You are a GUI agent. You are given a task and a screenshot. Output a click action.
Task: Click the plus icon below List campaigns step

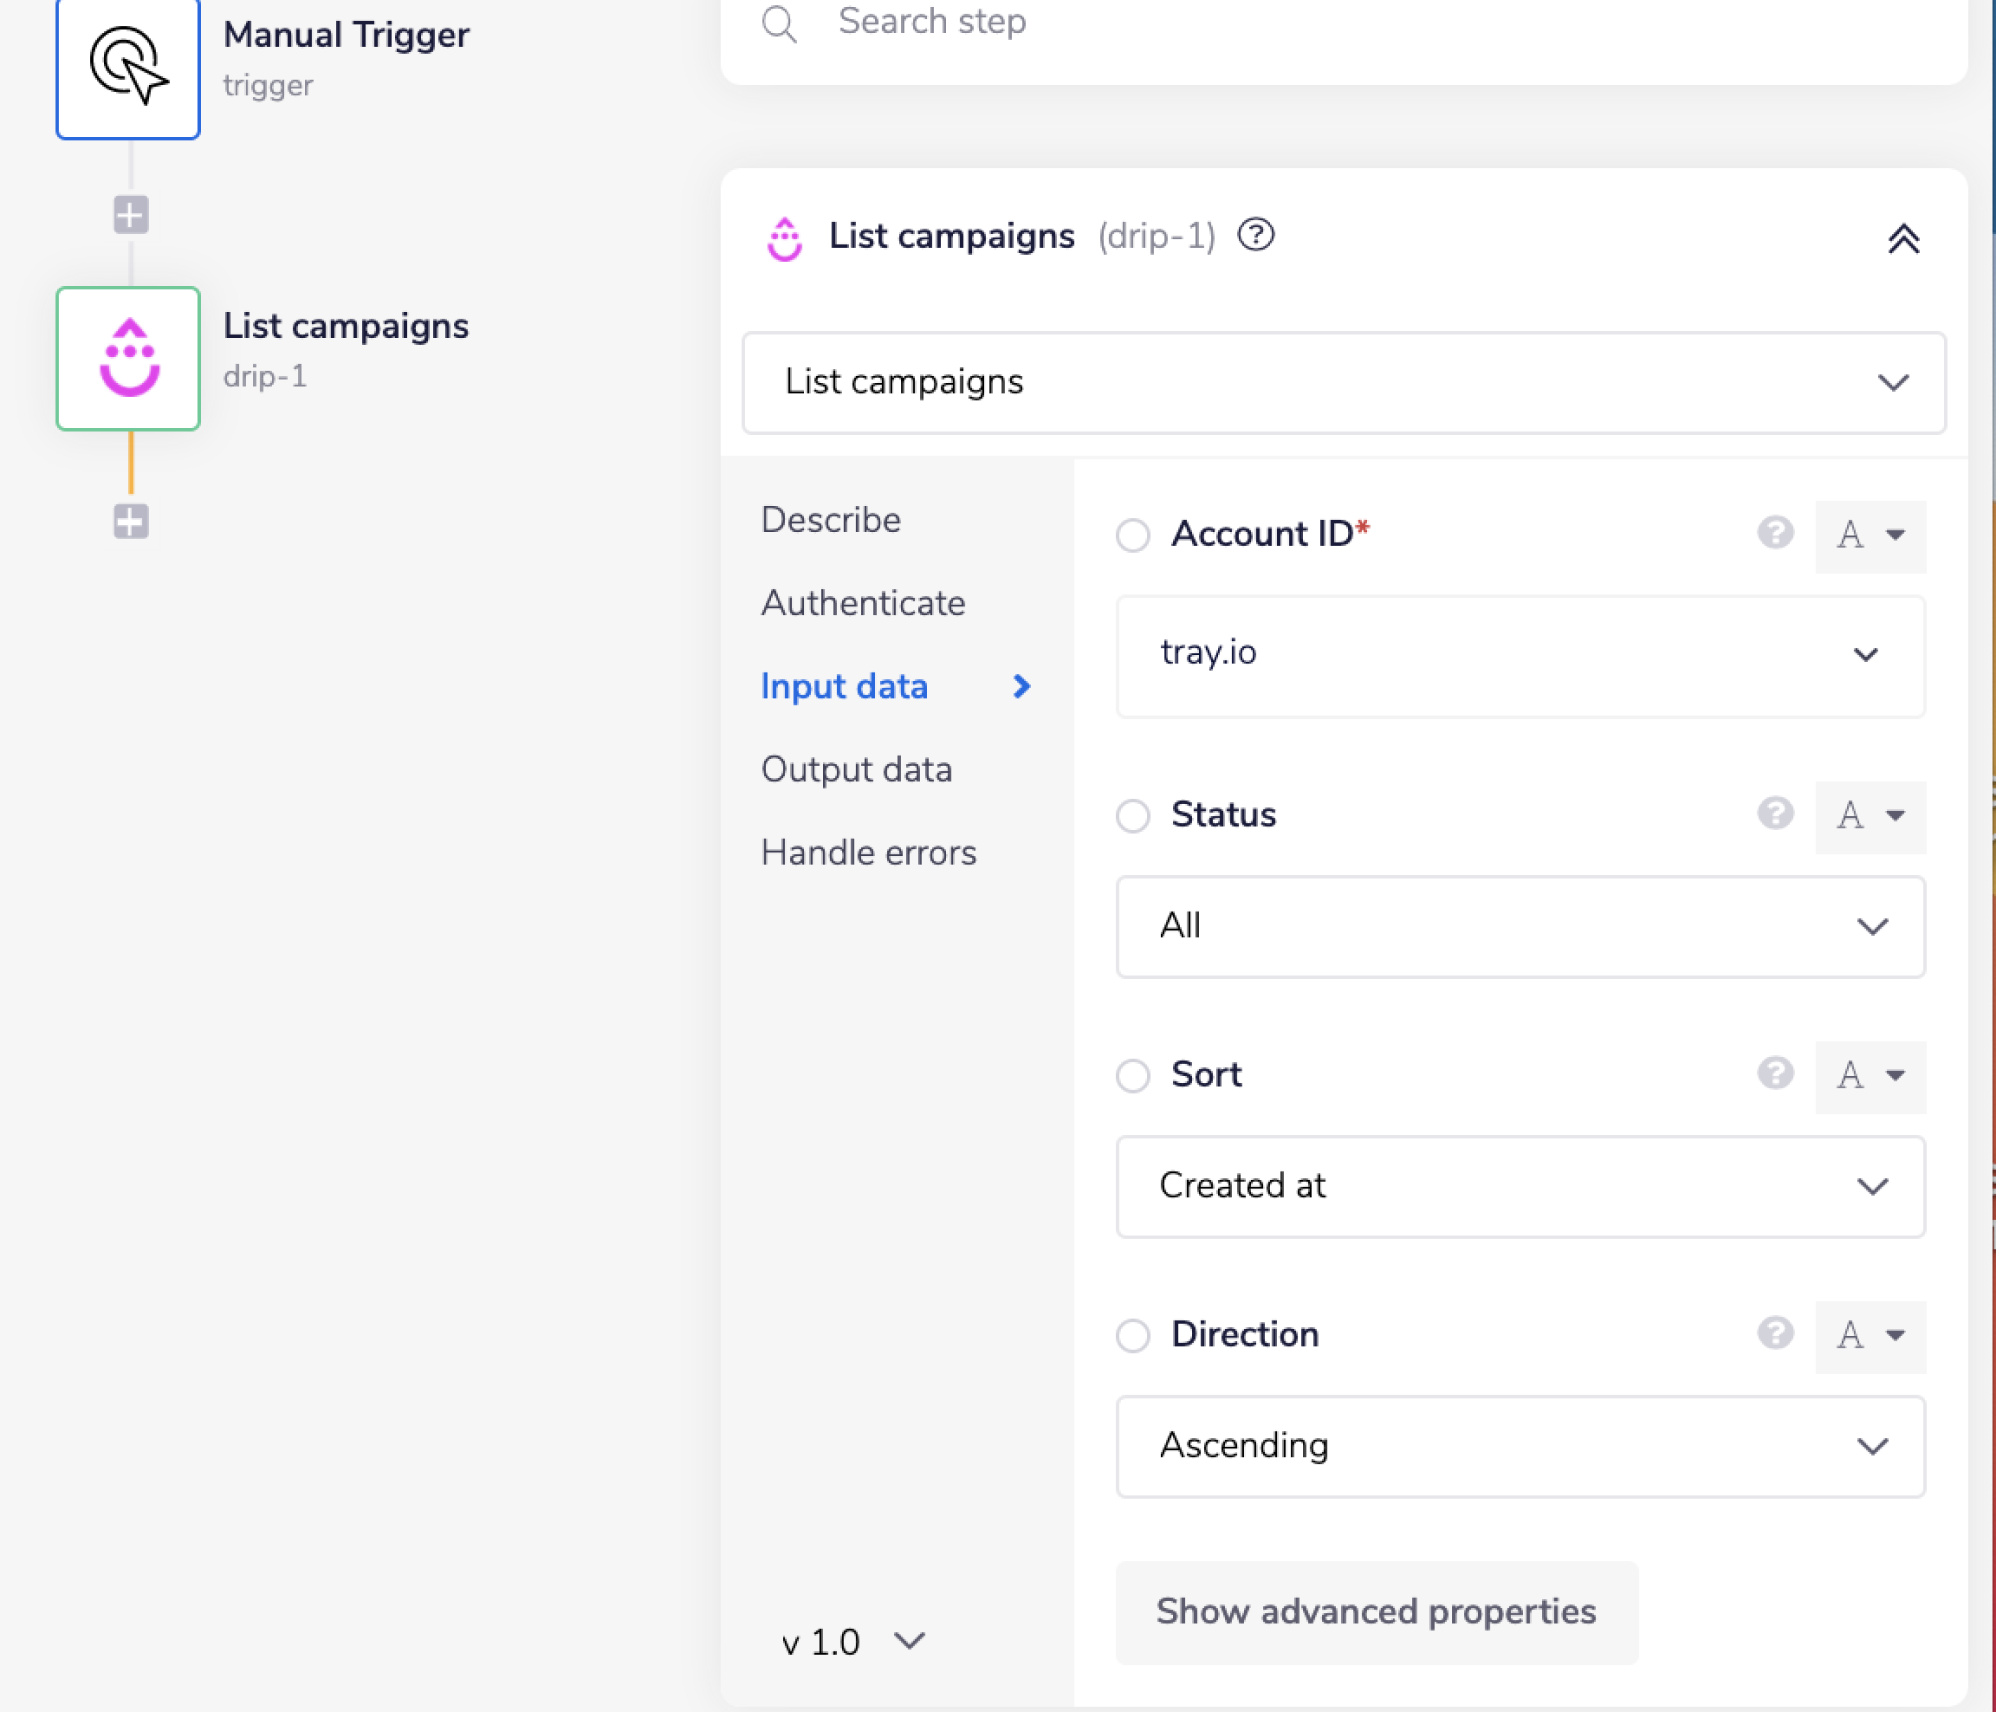pos(131,521)
